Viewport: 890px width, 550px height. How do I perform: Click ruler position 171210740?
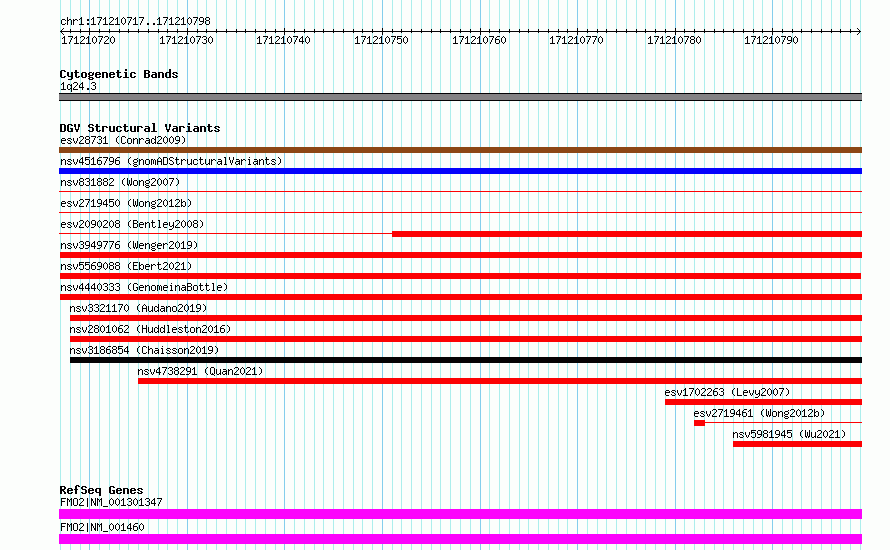[283, 40]
